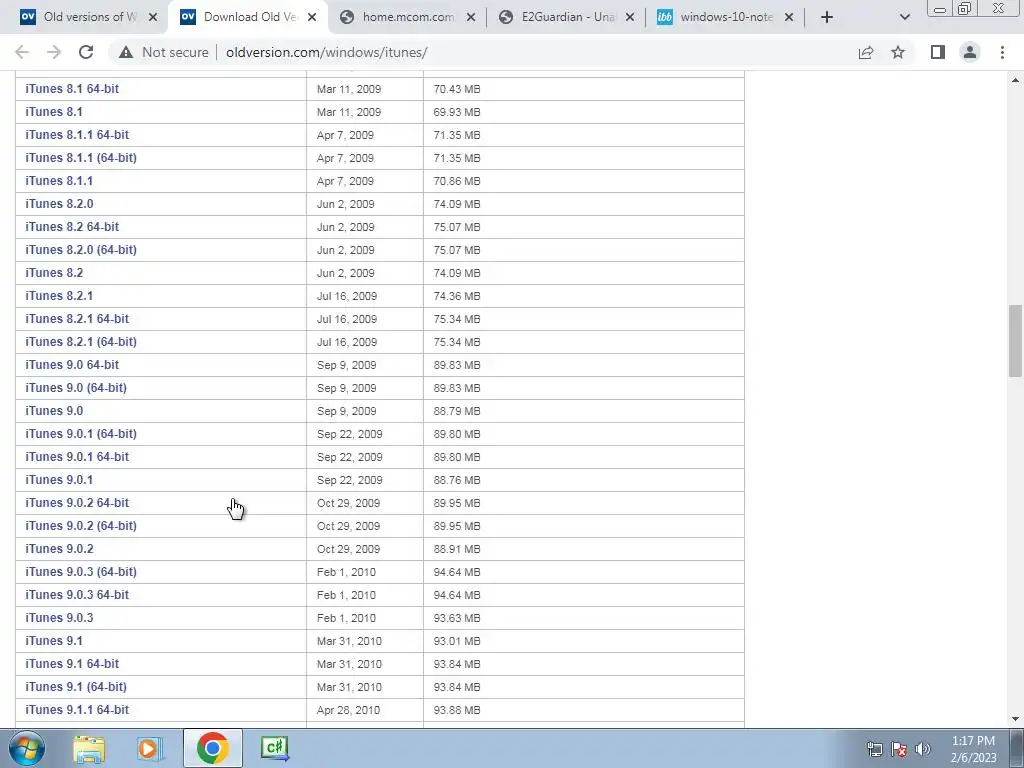Image resolution: width=1024 pixels, height=768 pixels.
Task: Select the '74.36 MB' size cell
Action: [457, 296]
